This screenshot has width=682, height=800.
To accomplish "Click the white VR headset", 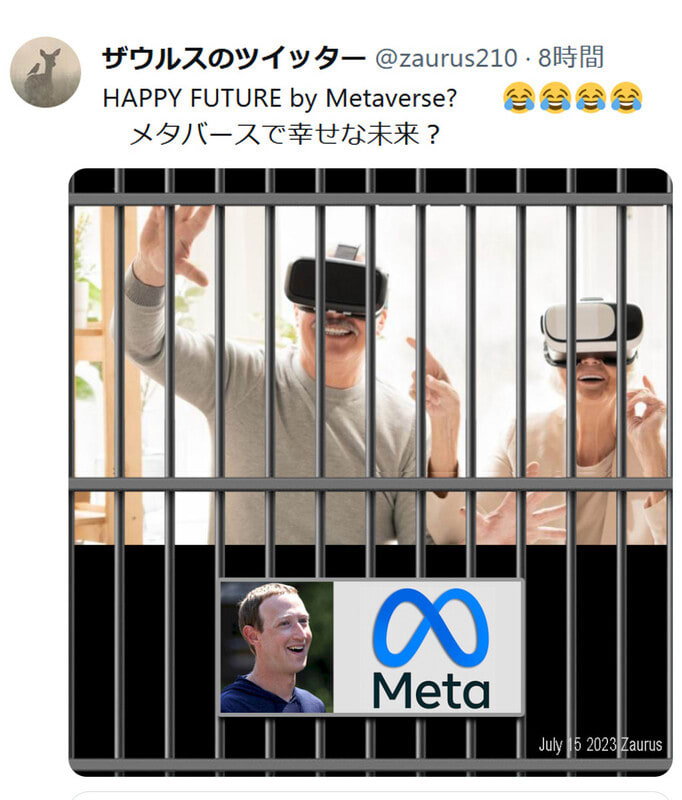I will point(592,330).
